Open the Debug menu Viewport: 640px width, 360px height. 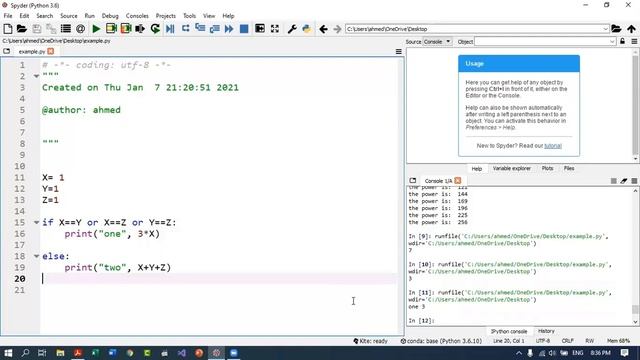coord(110,16)
